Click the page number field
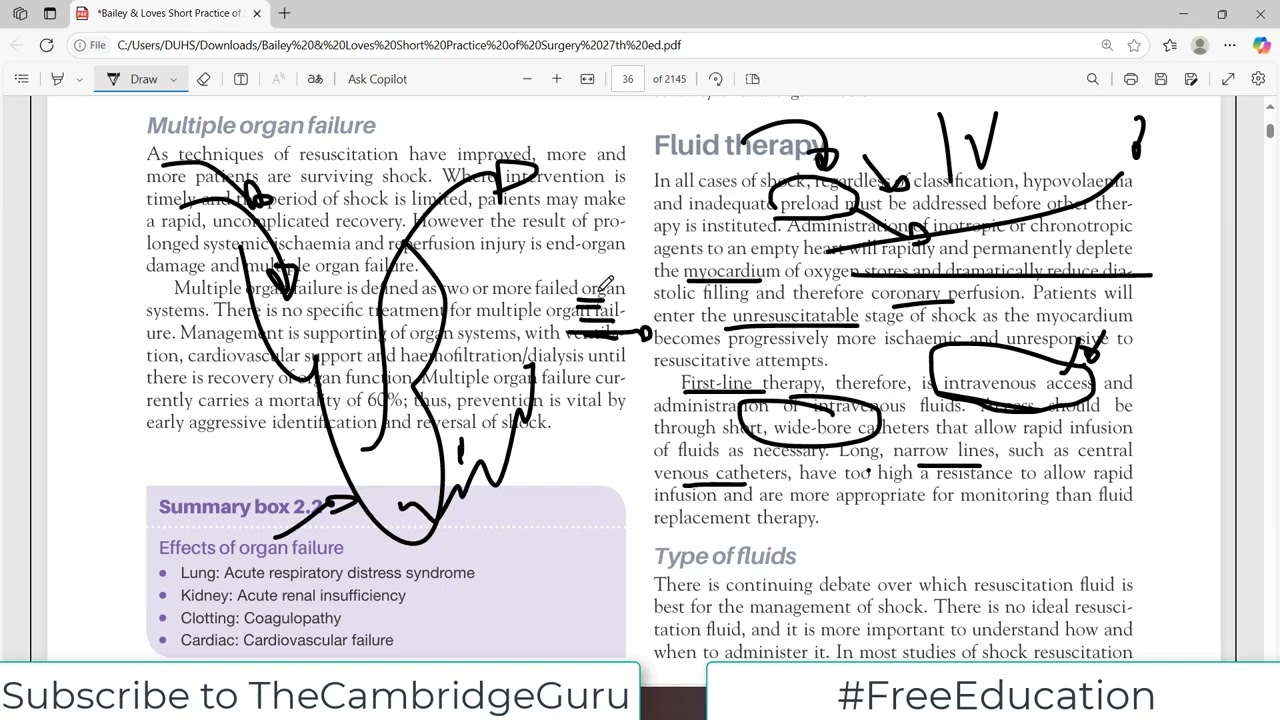 coord(628,79)
